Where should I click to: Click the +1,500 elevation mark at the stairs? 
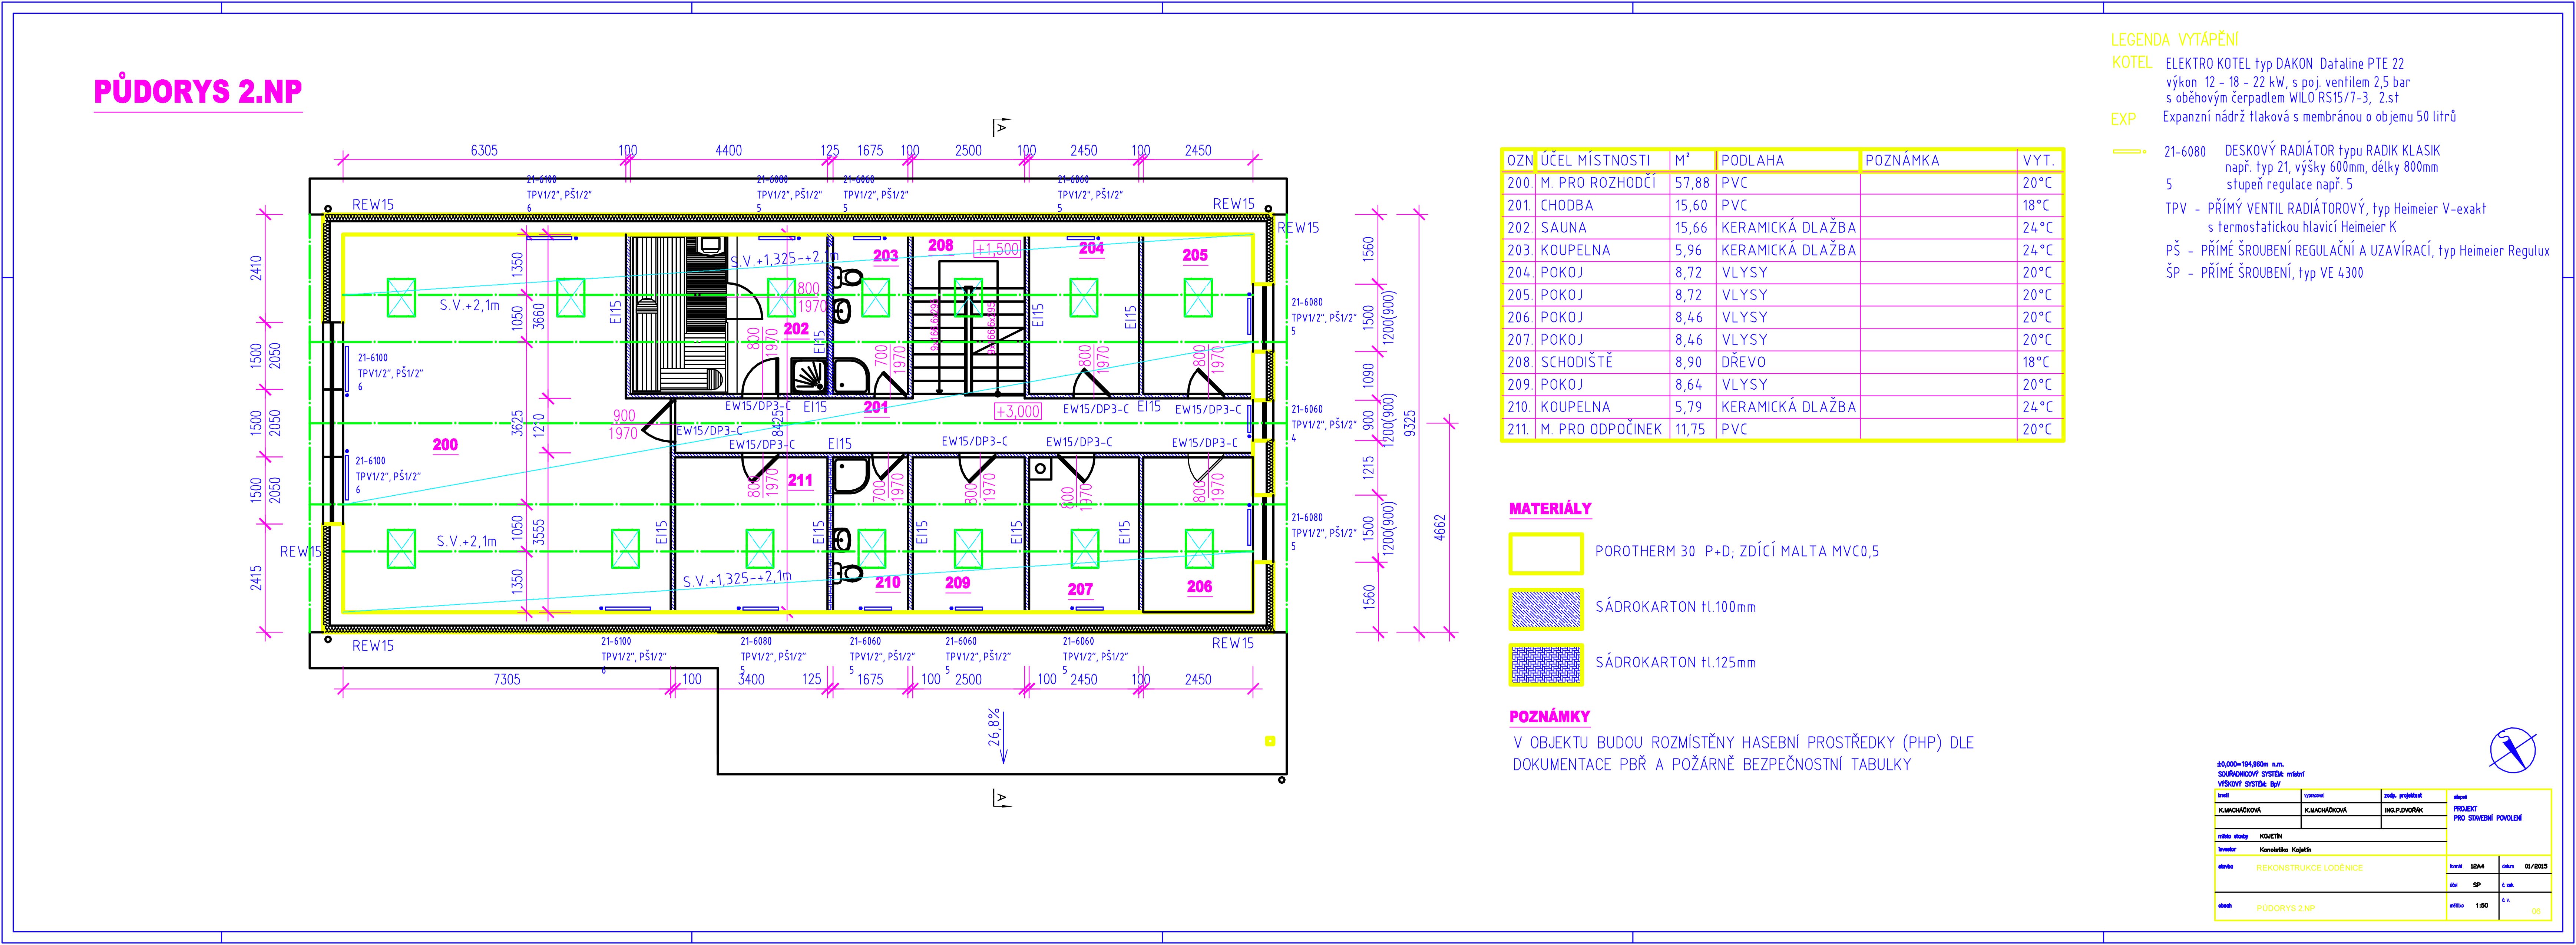point(997,249)
